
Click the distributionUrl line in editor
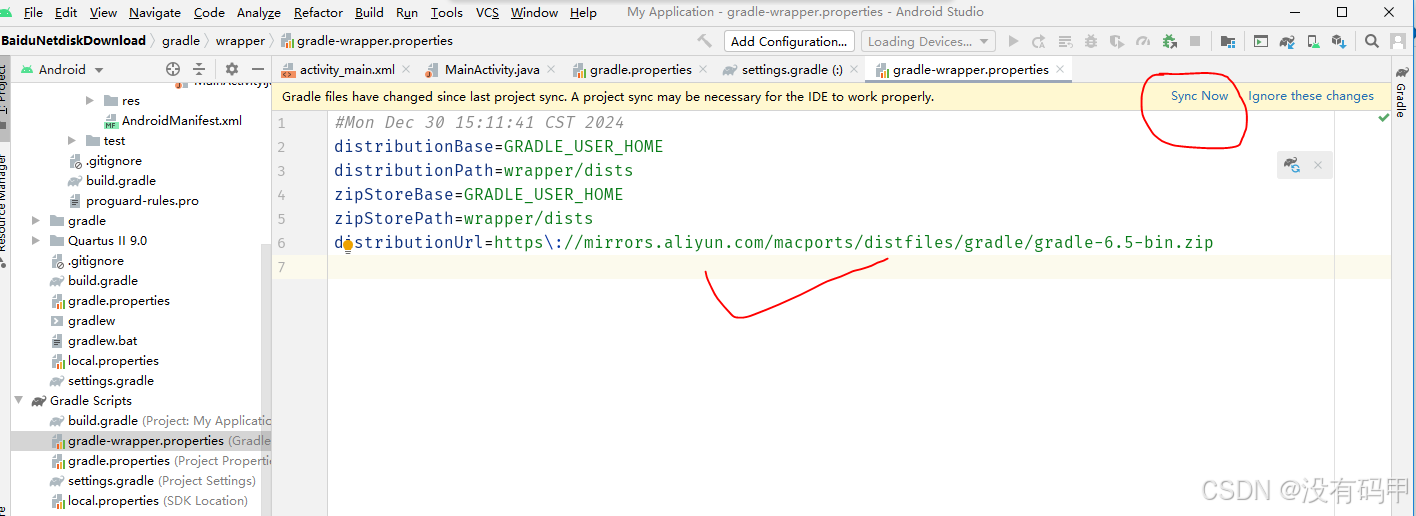[774, 243]
